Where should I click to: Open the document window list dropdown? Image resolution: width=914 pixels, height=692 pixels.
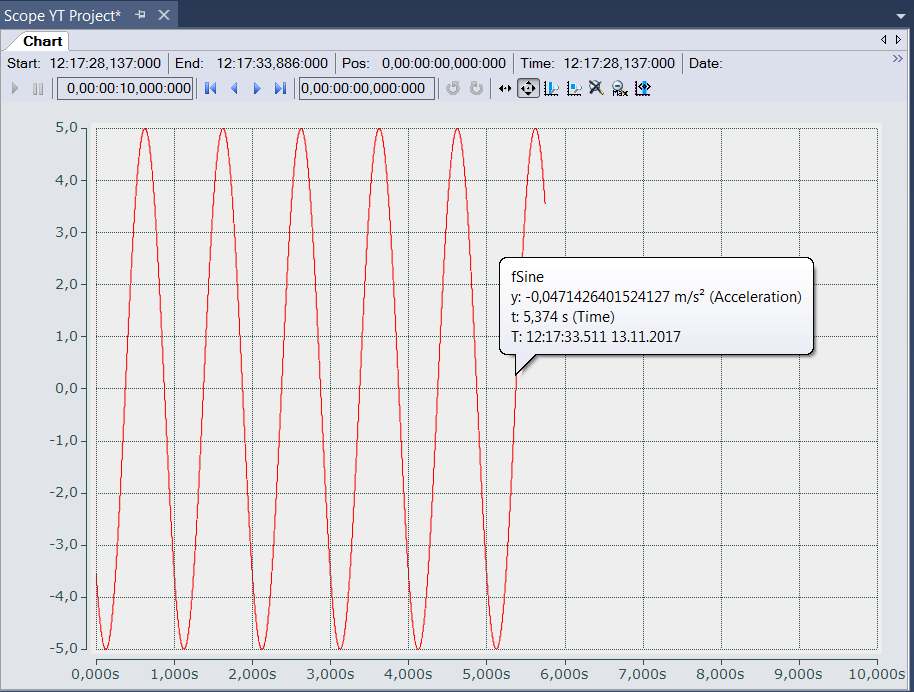(x=901, y=16)
